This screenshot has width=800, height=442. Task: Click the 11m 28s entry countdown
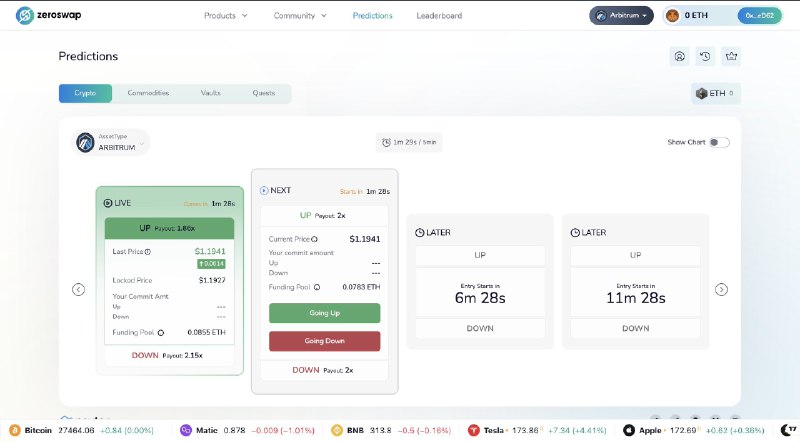pos(636,298)
